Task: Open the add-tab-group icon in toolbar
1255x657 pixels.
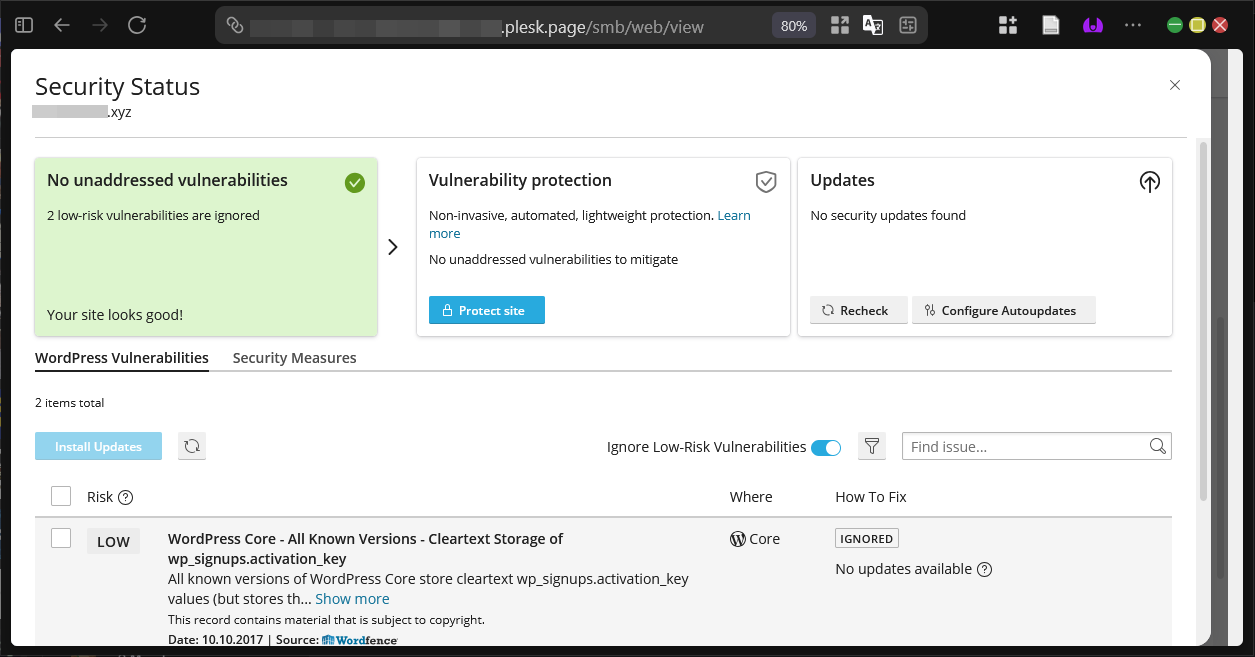Action: pos(1007,25)
